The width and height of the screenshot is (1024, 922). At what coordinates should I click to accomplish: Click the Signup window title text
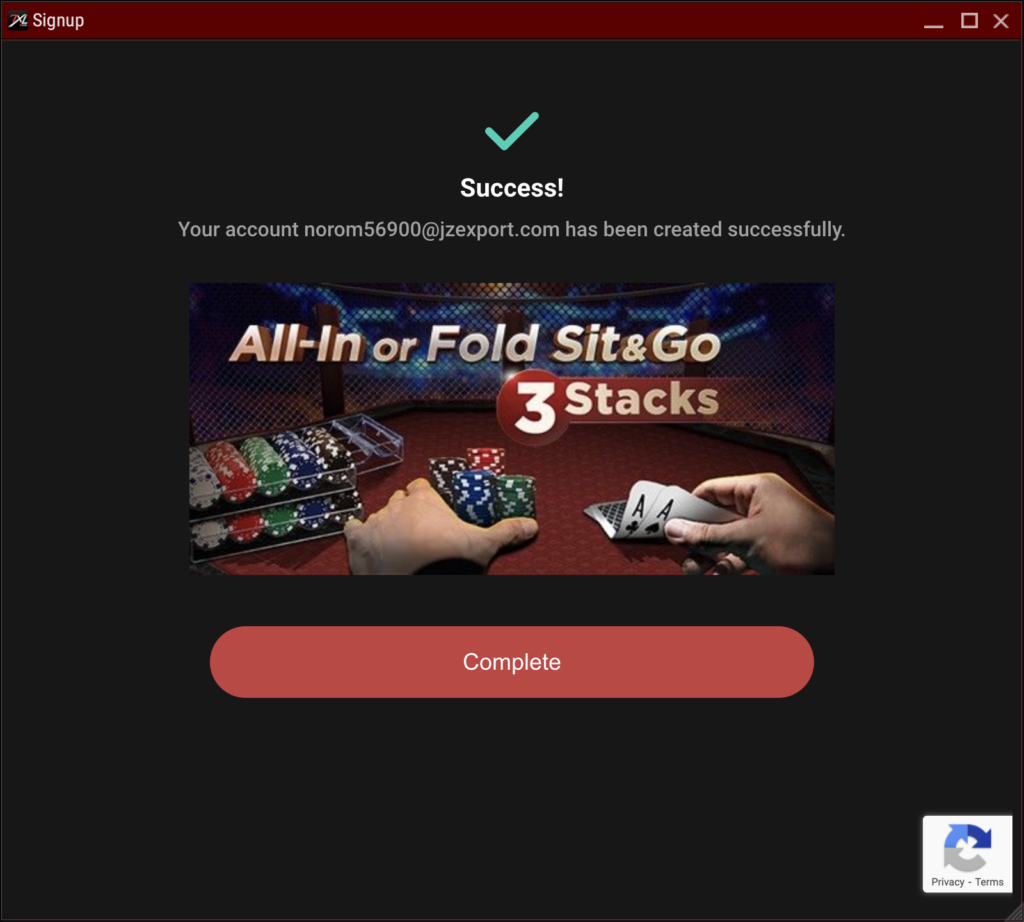click(x=58, y=20)
